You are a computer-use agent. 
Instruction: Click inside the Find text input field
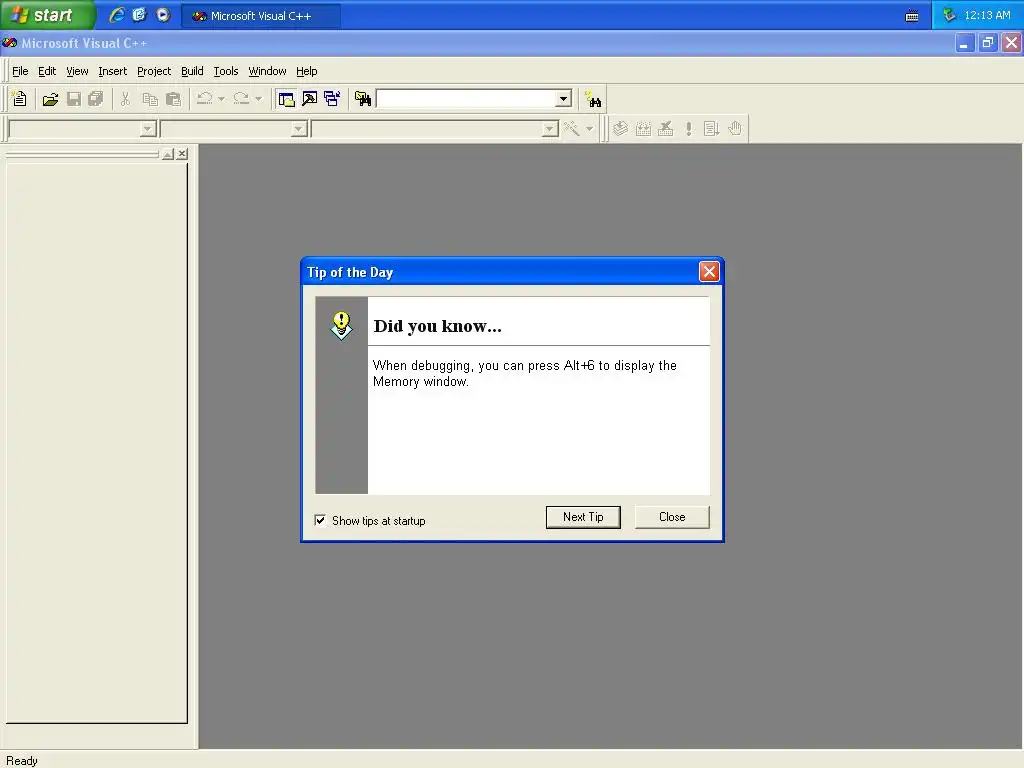click(x=466, y=99)
